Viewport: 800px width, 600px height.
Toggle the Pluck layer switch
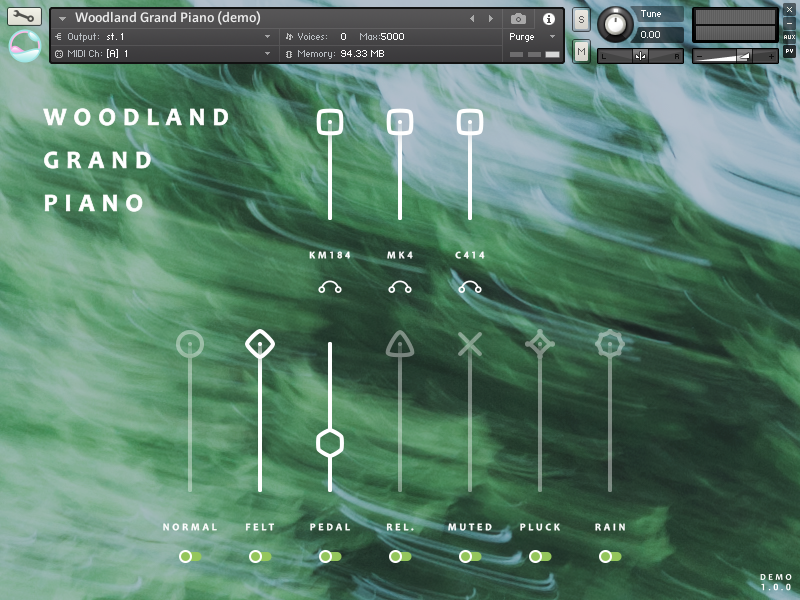point(540,556)
